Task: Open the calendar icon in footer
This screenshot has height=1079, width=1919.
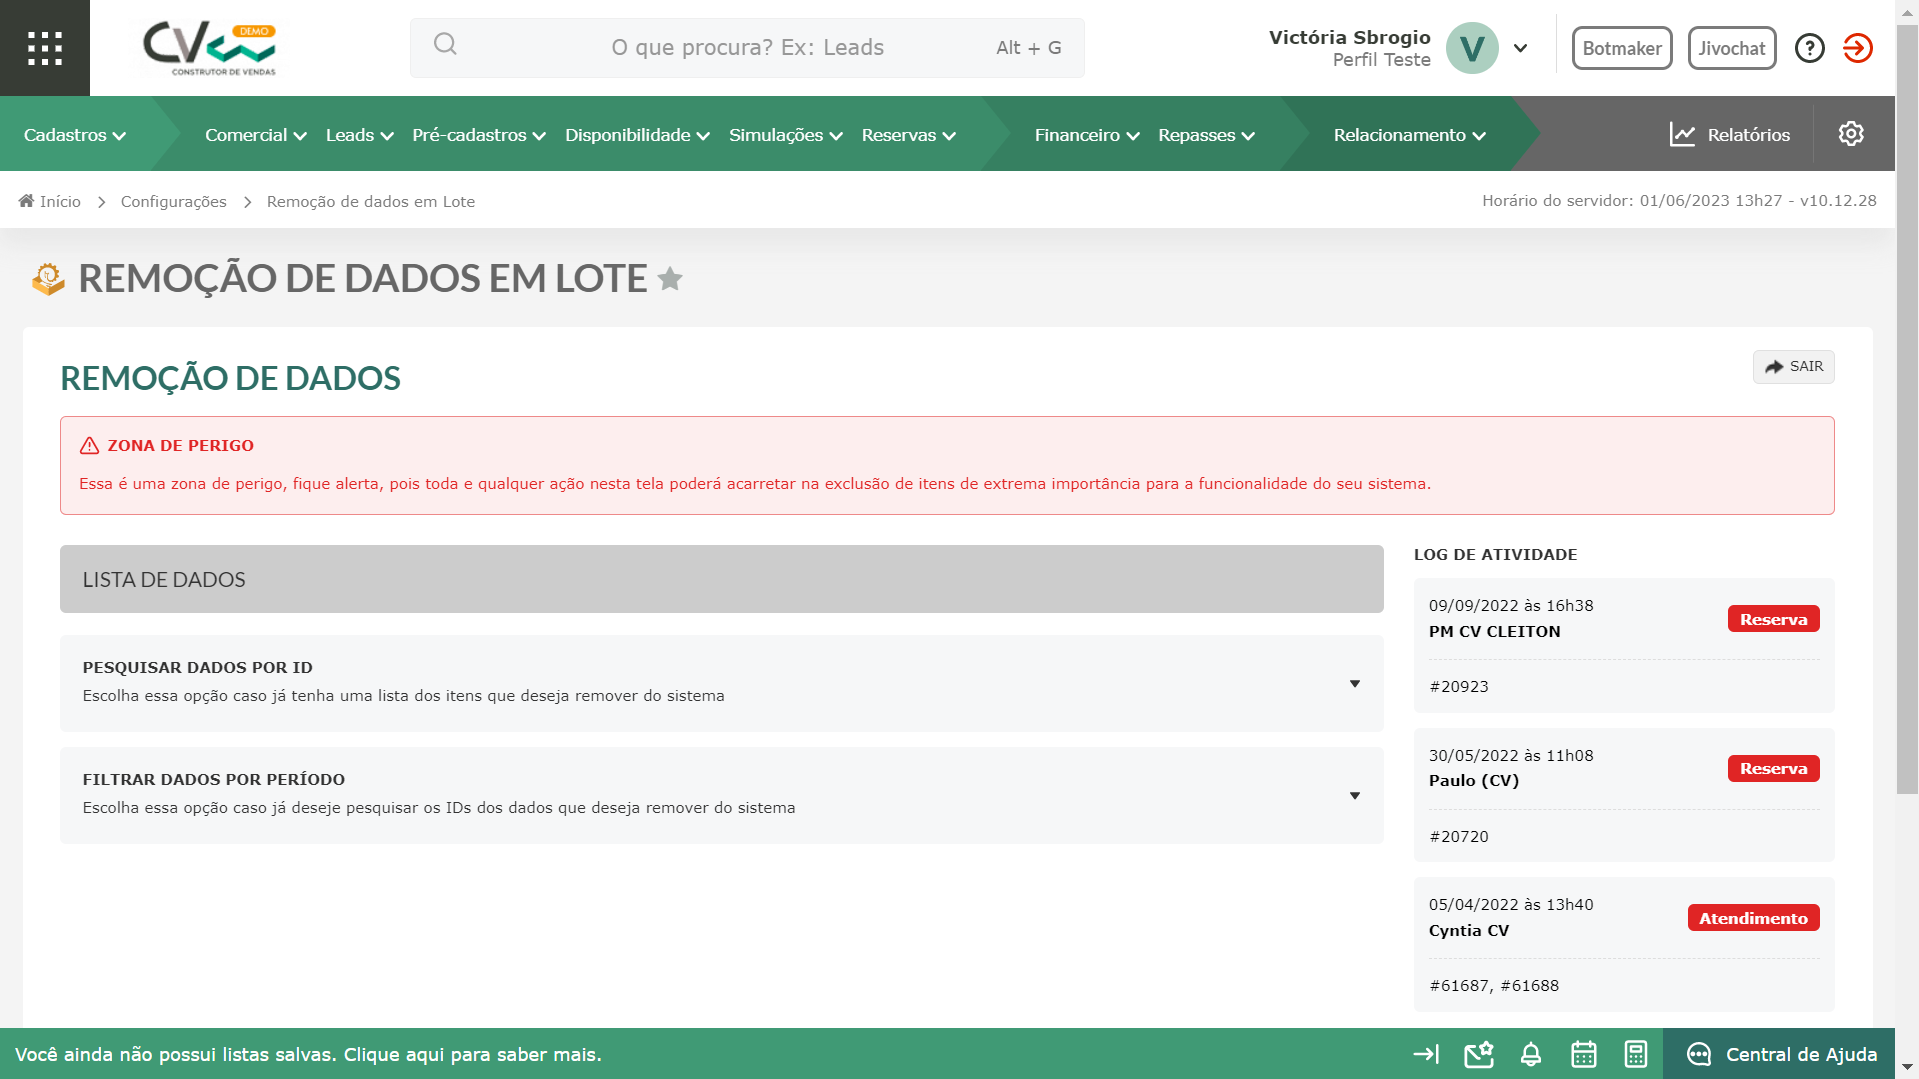Action: (1583, 1054)
